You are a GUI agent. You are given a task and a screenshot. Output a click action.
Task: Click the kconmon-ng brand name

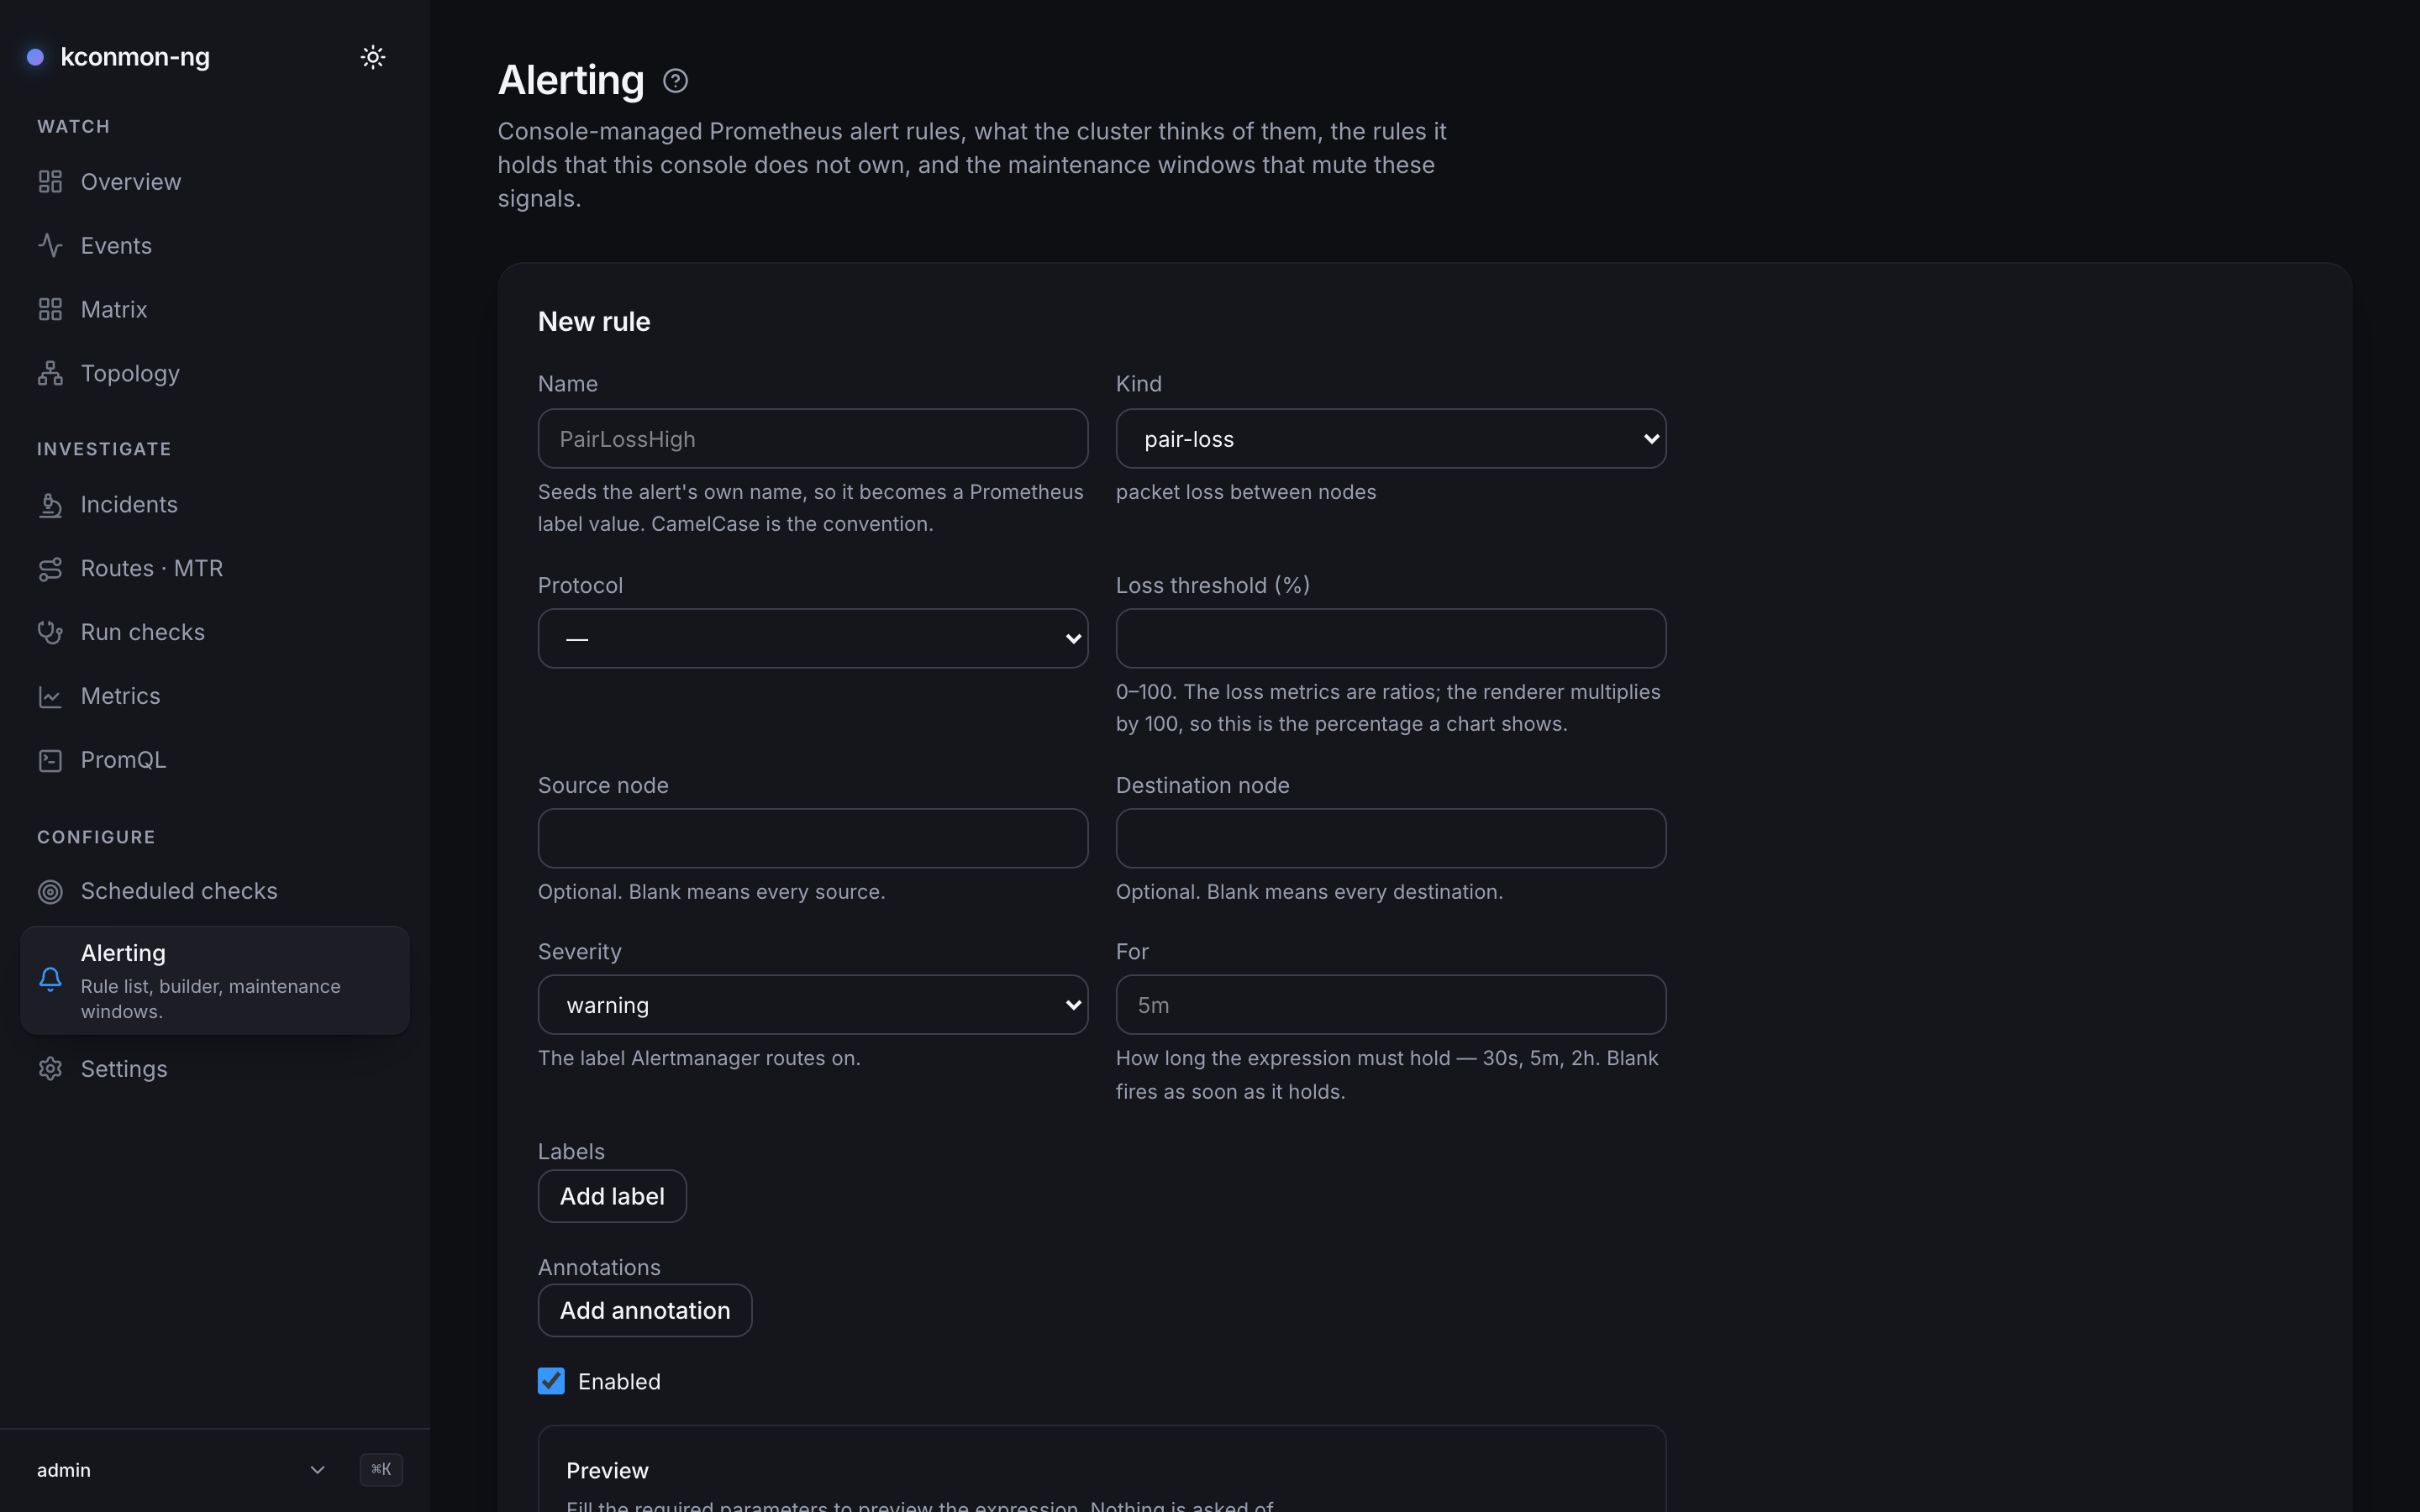tap(135, 57)
